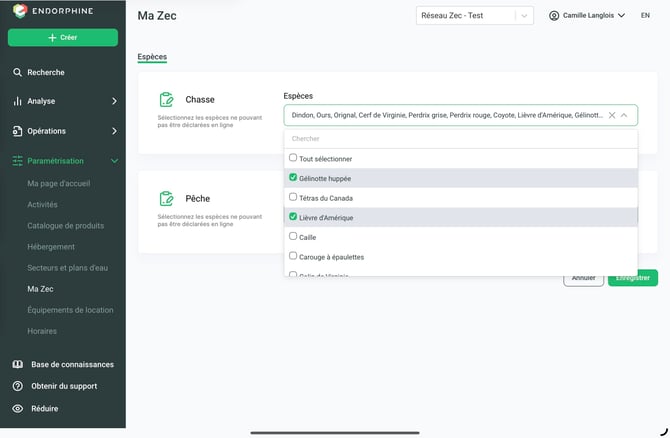Uncheck the Lièvre d'Amérique checkbox
The image size is (670, 438).
click(293, 217)
